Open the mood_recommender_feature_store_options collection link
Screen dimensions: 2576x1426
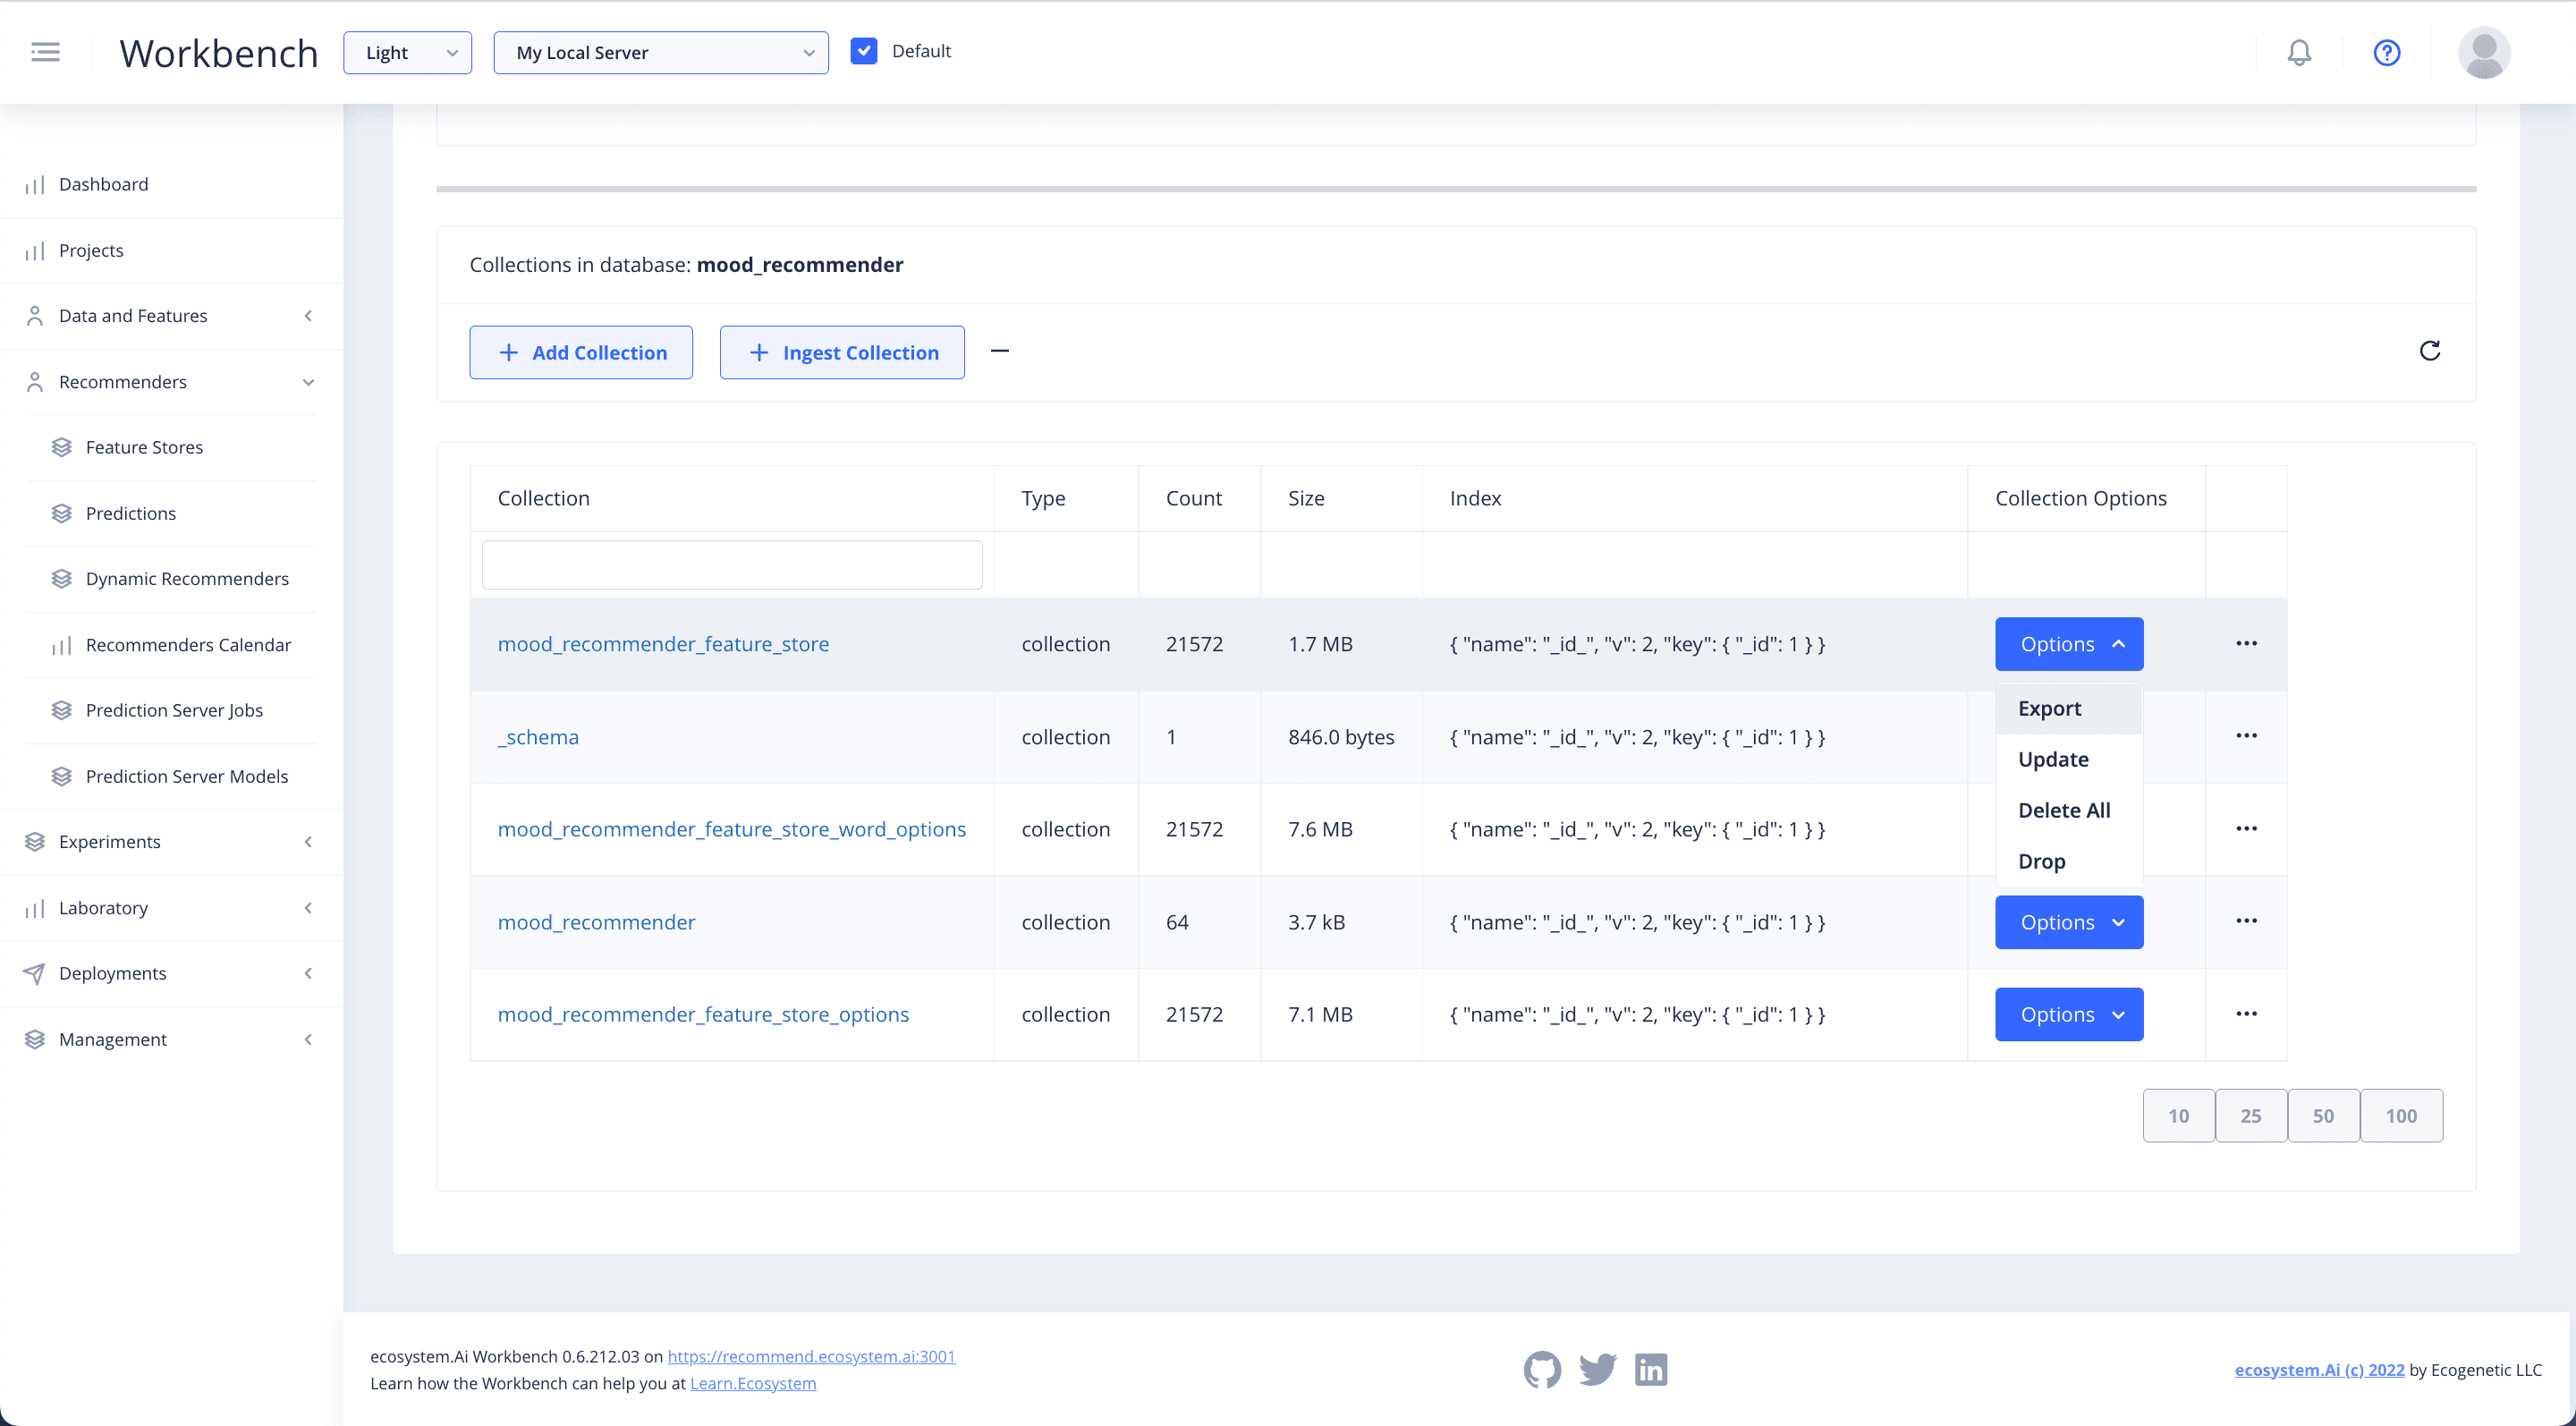[703, 1015]
